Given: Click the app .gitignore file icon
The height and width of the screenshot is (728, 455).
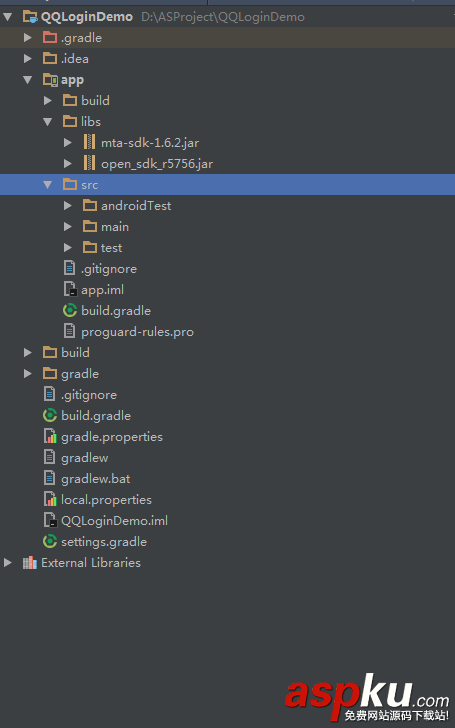Looking at the screenshot, I should 69,268.
